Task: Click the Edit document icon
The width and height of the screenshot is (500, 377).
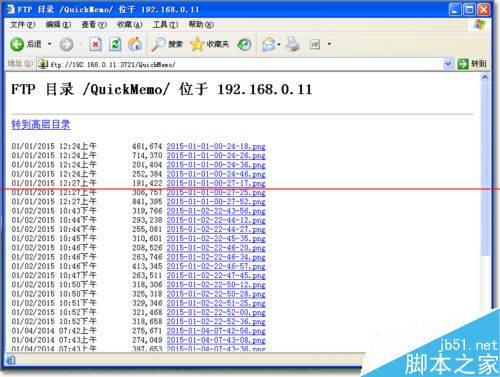Action: [315, 44]
